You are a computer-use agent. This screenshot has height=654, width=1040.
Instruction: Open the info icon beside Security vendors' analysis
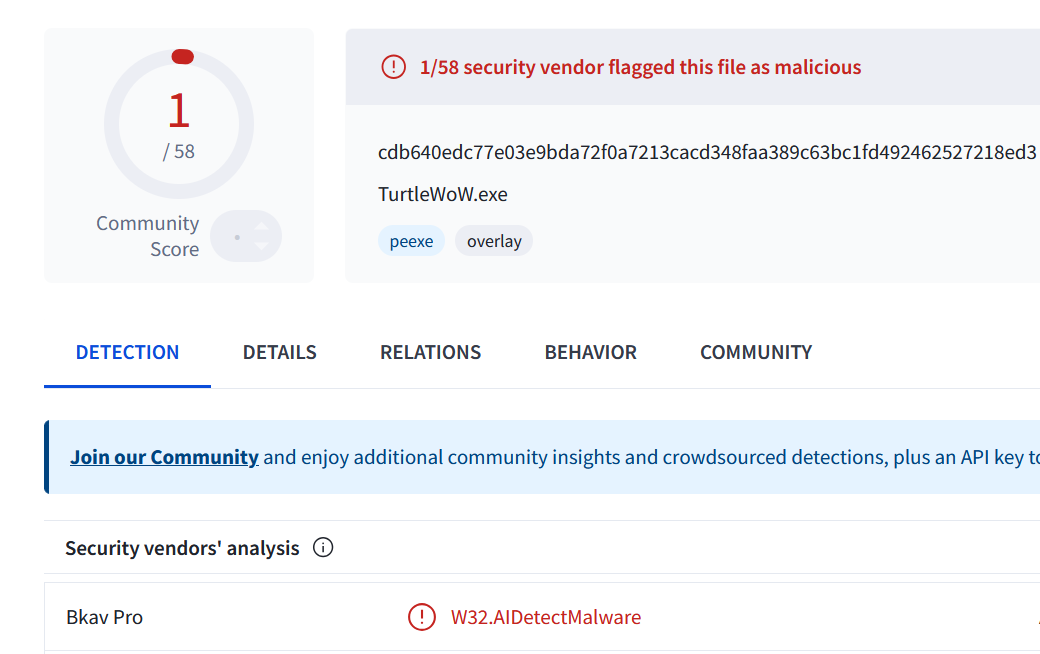[x=323, y=548]
